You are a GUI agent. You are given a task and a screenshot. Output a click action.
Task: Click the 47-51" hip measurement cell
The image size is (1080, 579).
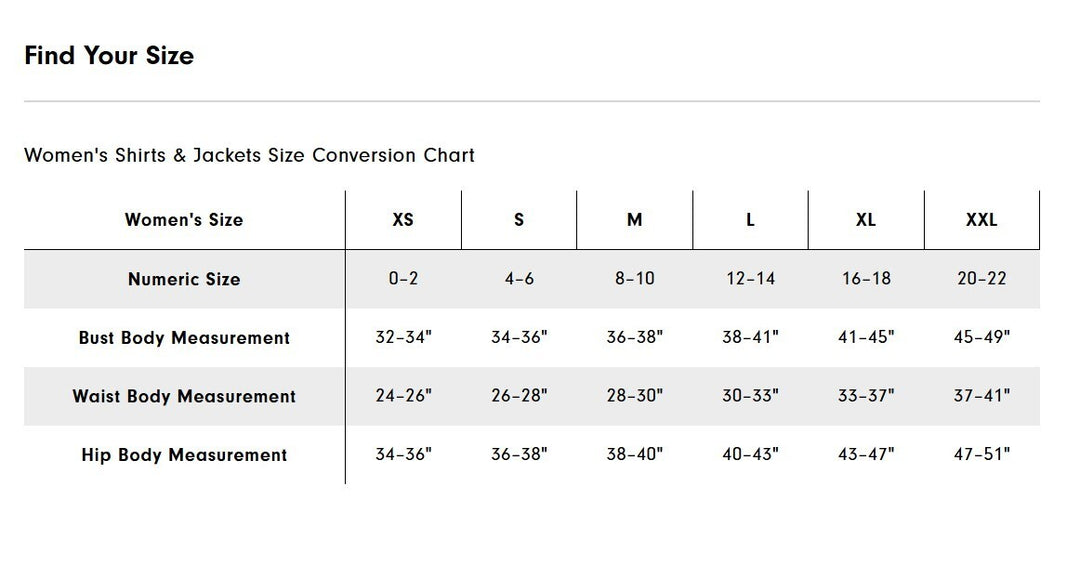click(x=982, y=454)
